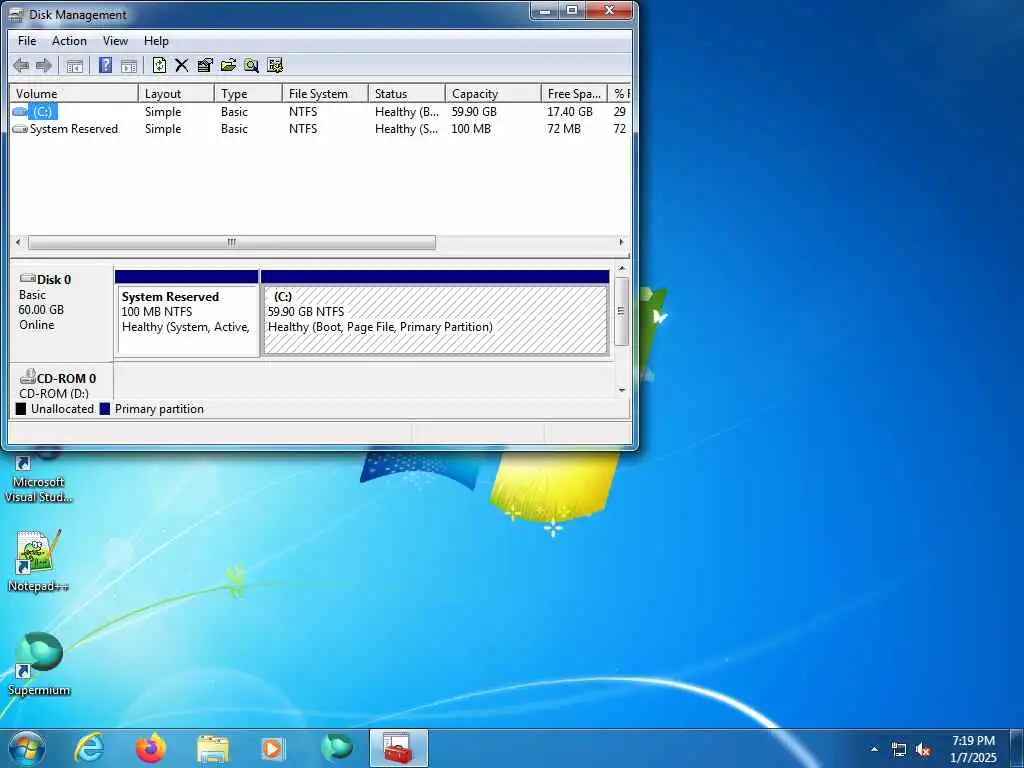The image size is (1024, 768).
Task: Sort by the Volume column header
Action: (74, 93)
